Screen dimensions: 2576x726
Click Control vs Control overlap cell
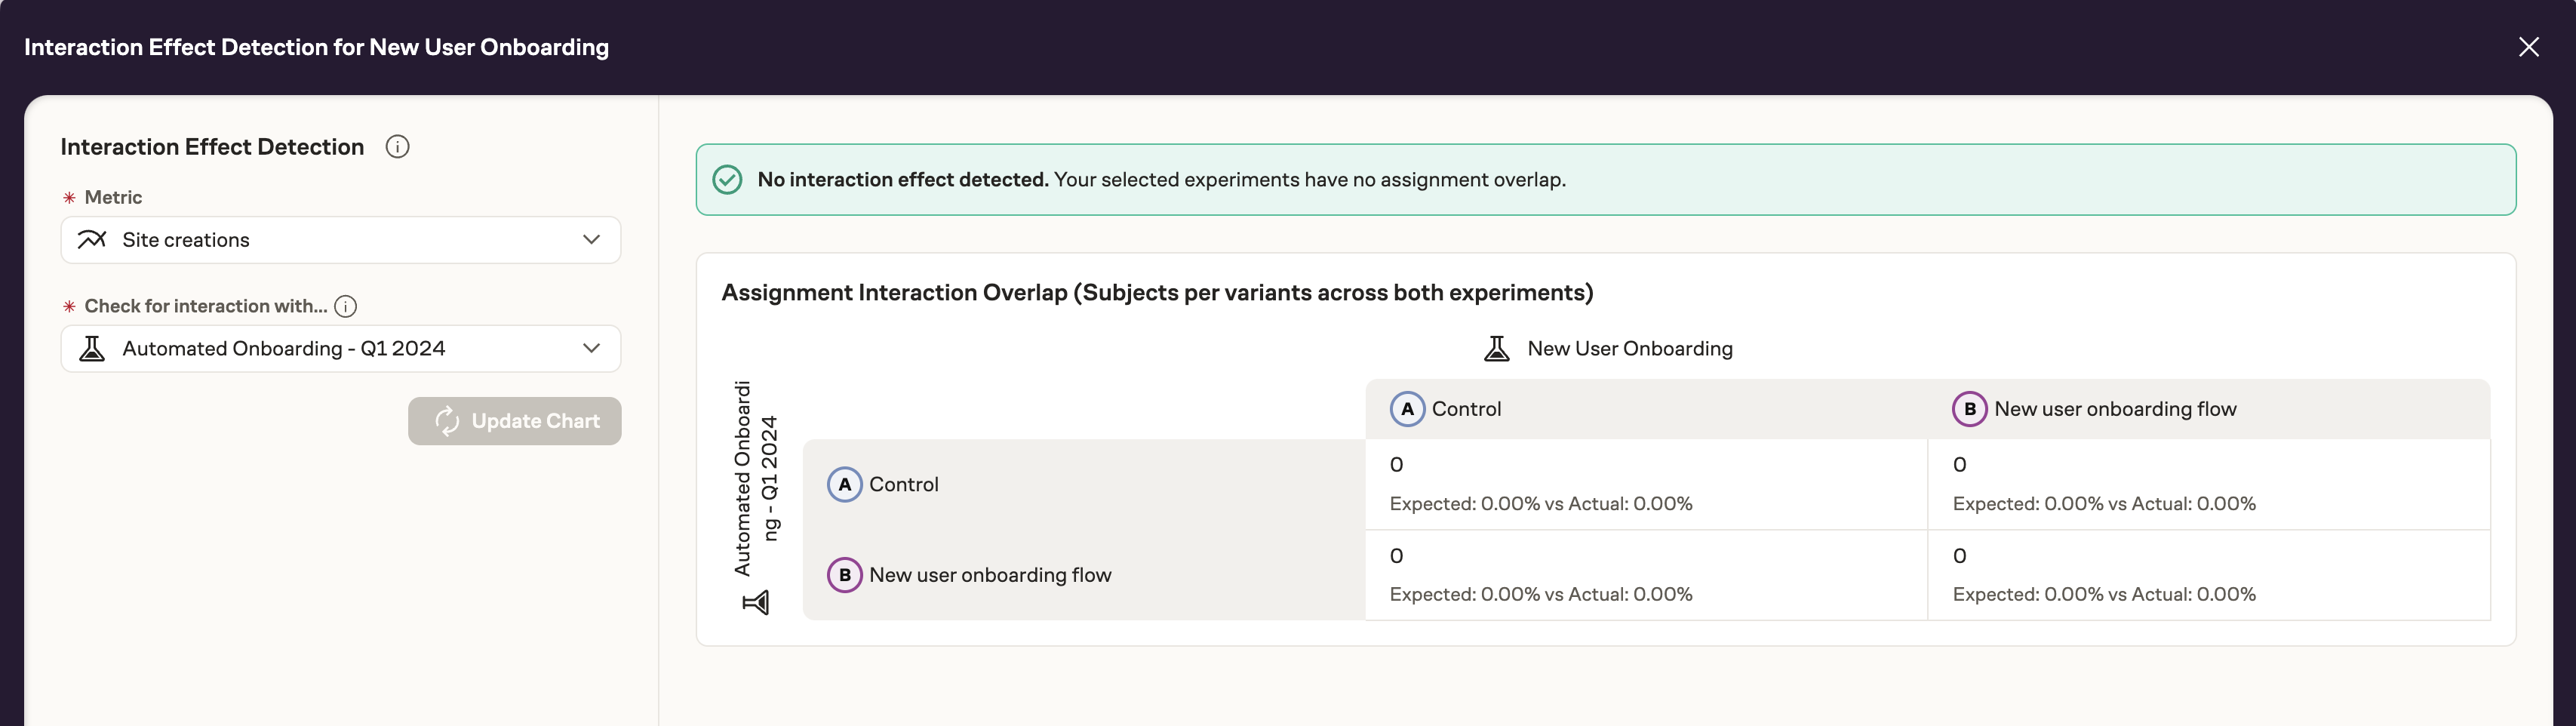(x=1645, y=484)
